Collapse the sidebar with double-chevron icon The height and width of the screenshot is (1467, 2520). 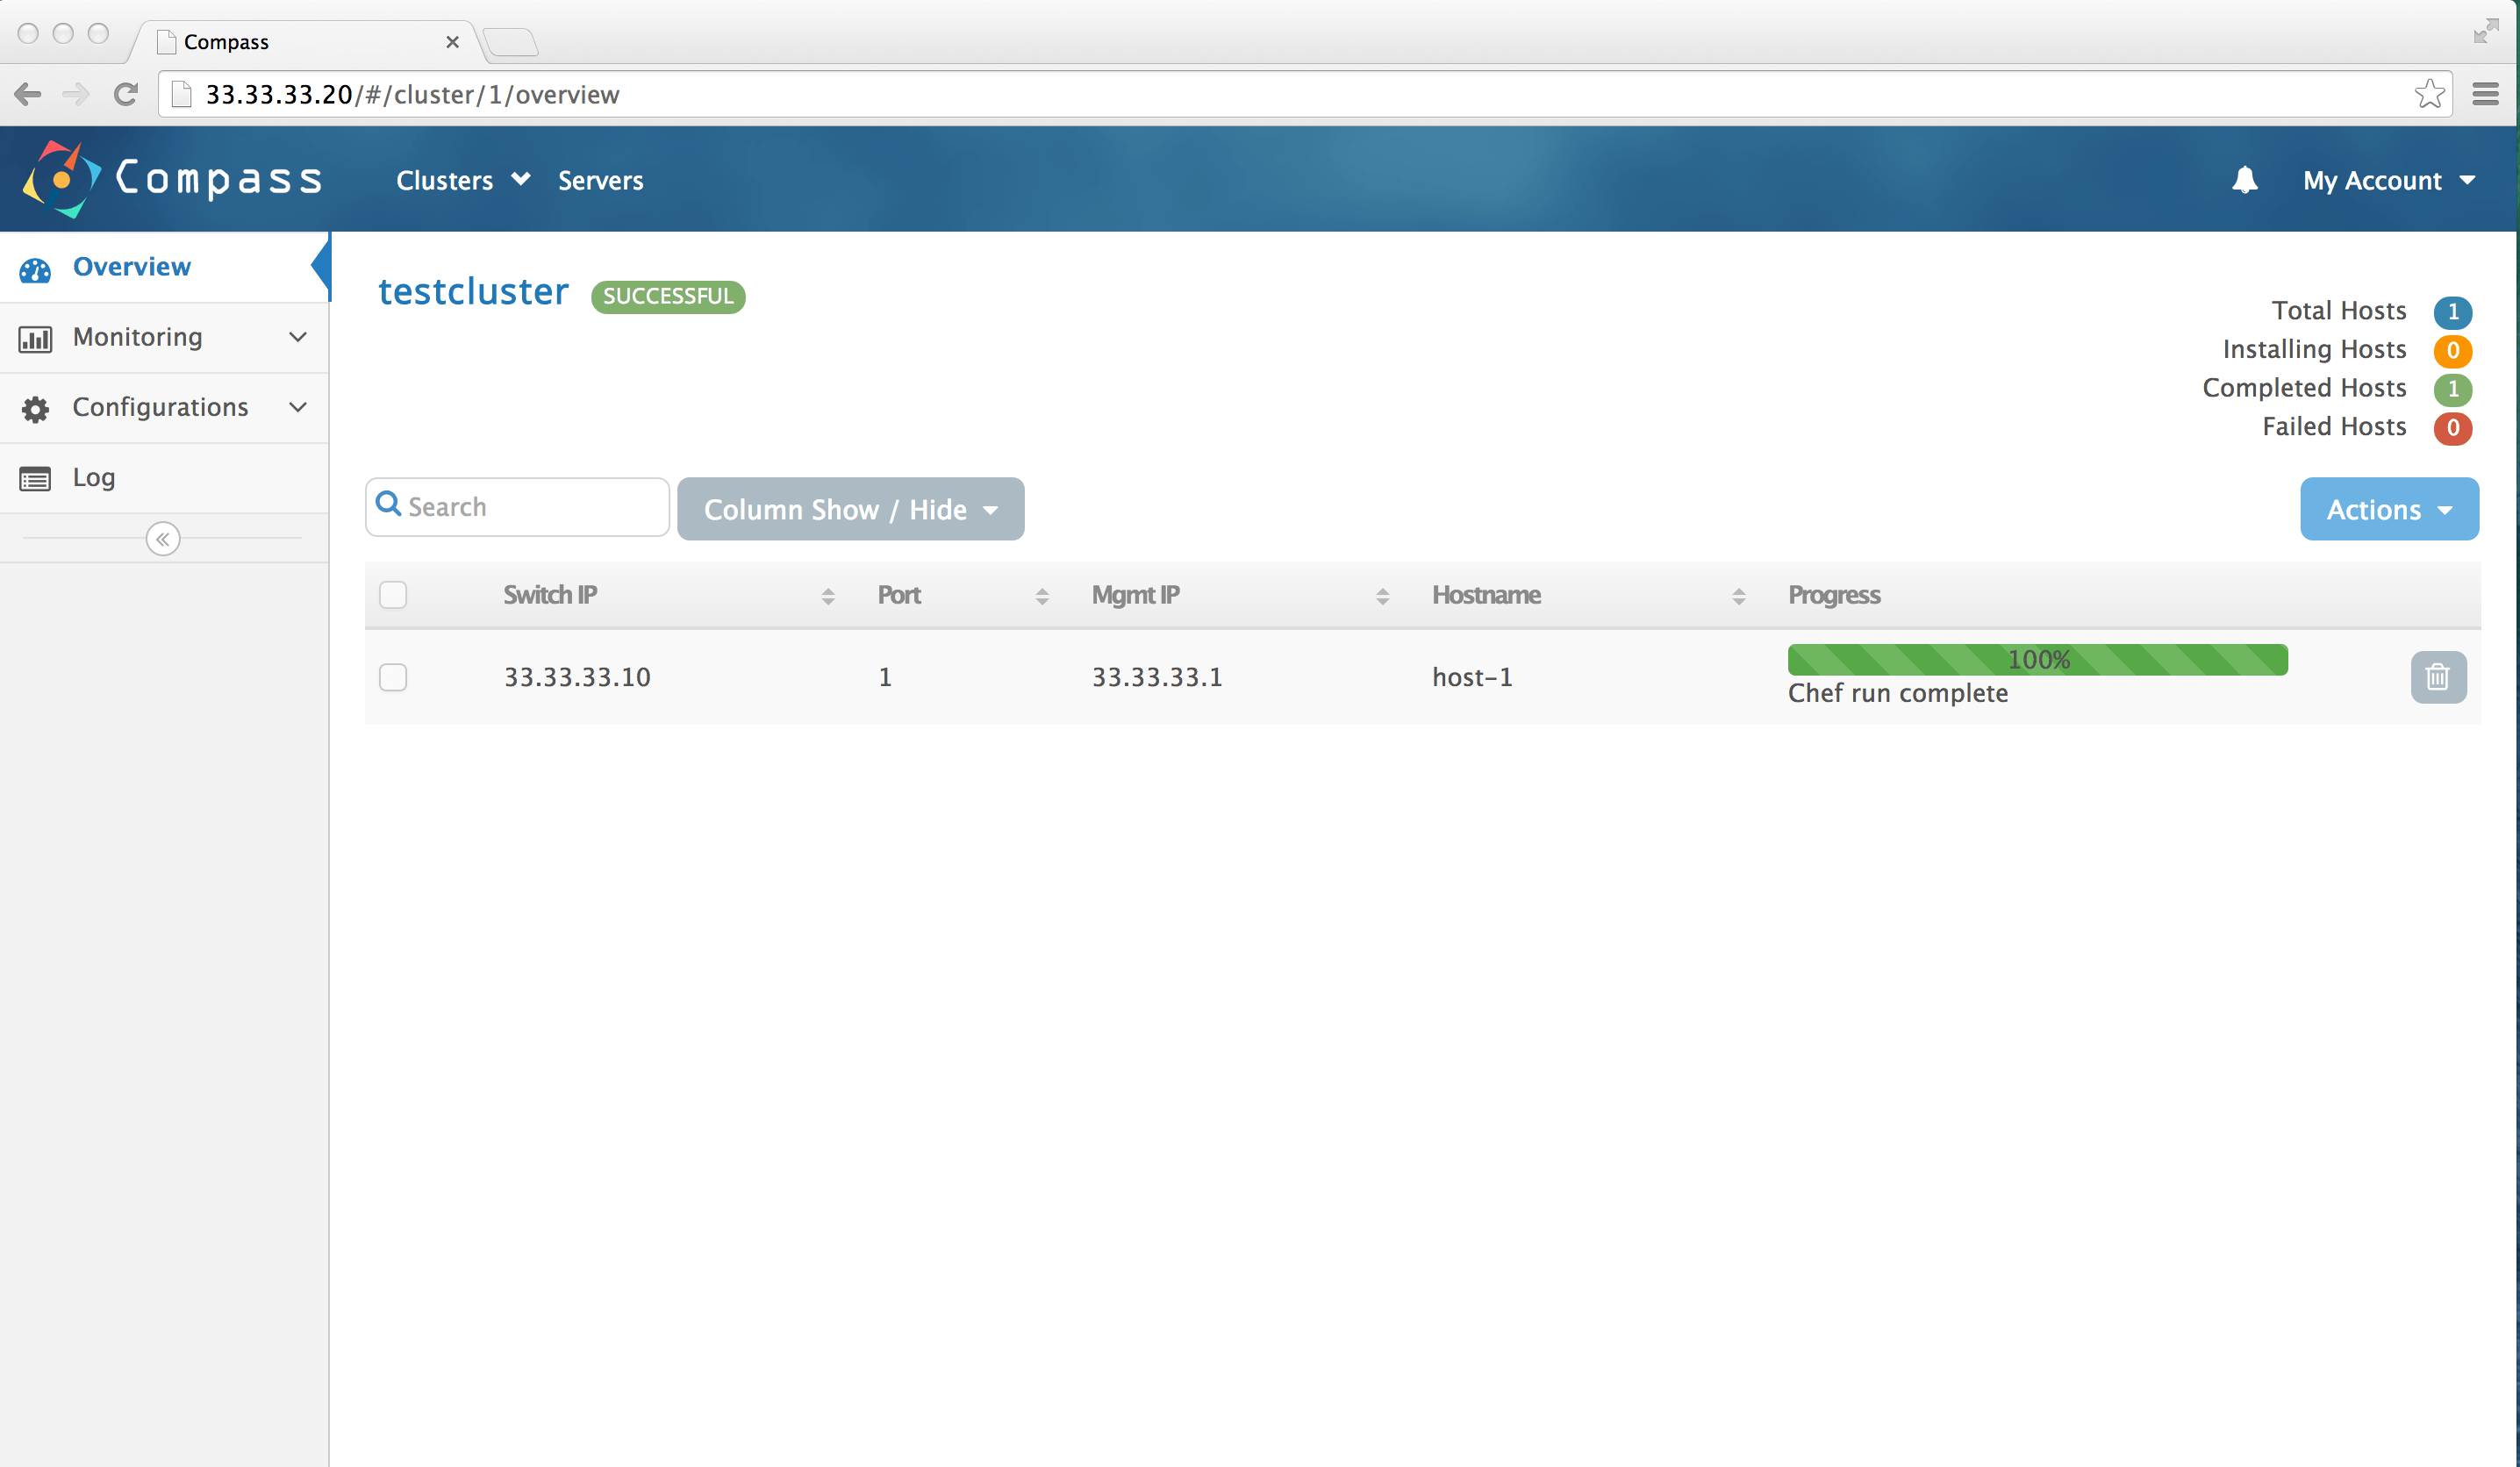(163, 539)
